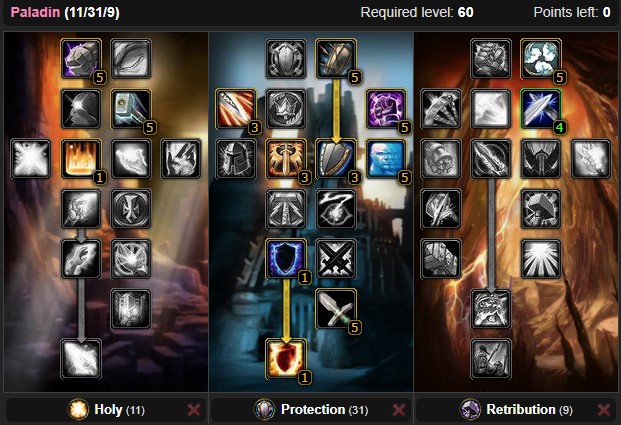The width and height of the screenshot is (621, 425).
Task: Select the blue swirl talent atop Retribution tree
Action: (541, 59)
